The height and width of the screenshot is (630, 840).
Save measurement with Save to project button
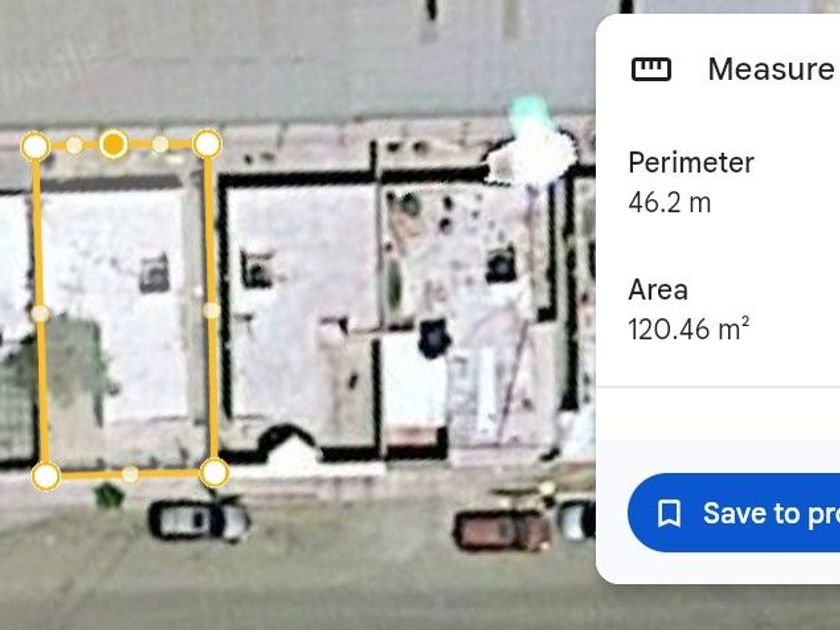click(x=734, y=513)
